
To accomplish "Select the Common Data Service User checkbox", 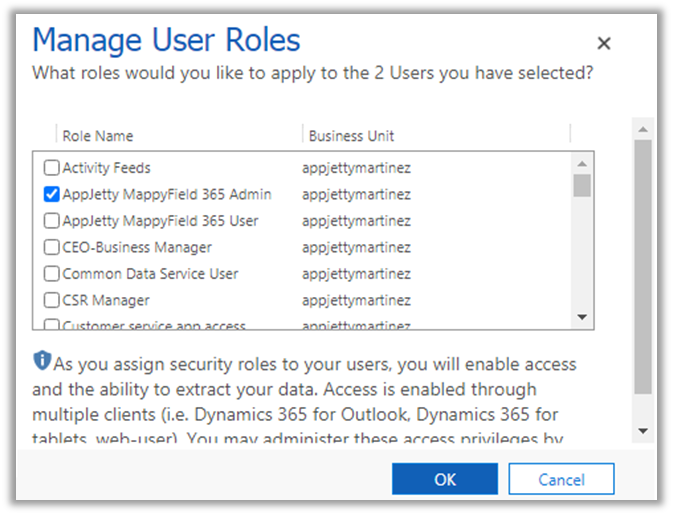I will 52,273.
